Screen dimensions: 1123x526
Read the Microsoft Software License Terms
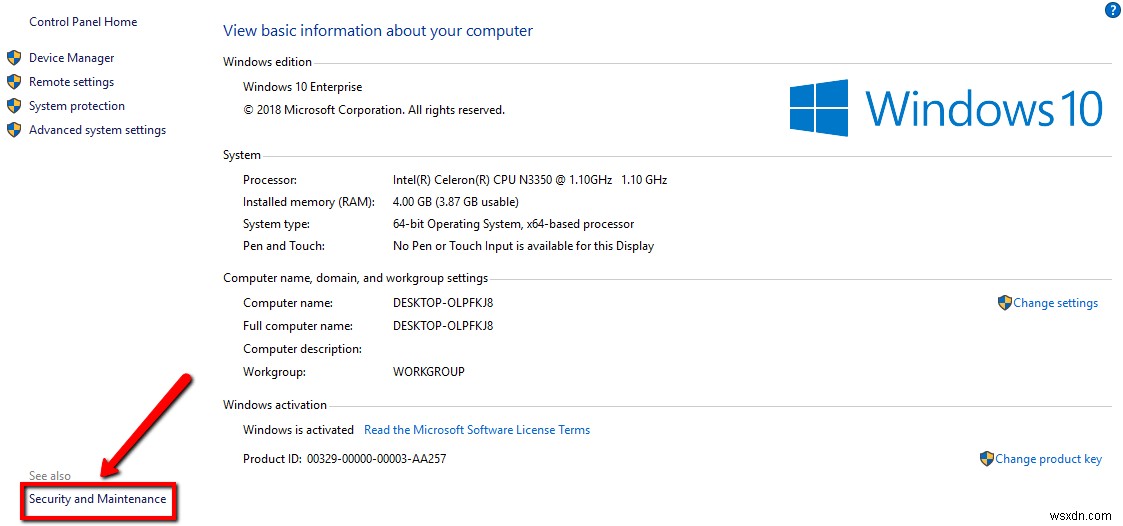click(x=477, y=430)
